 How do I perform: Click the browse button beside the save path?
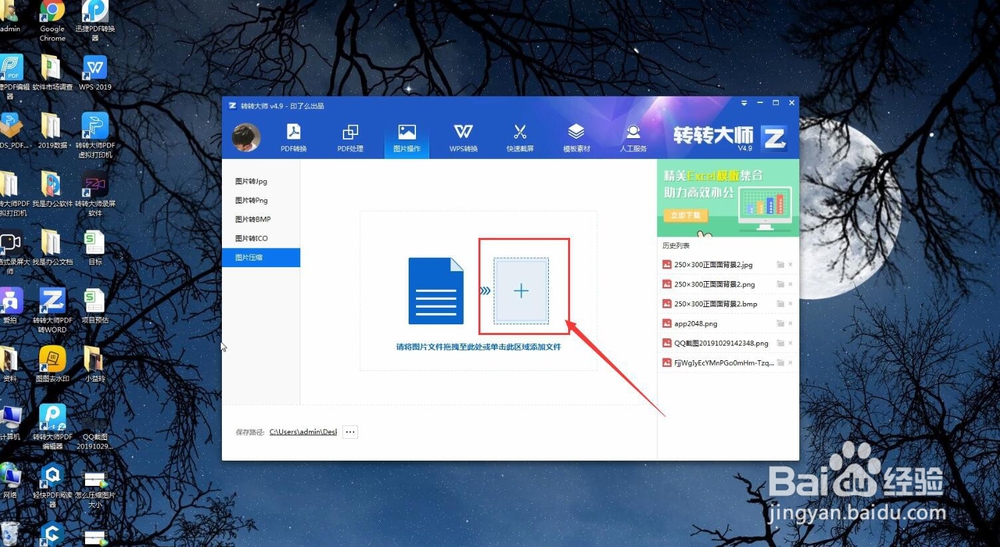coord(350,432)
